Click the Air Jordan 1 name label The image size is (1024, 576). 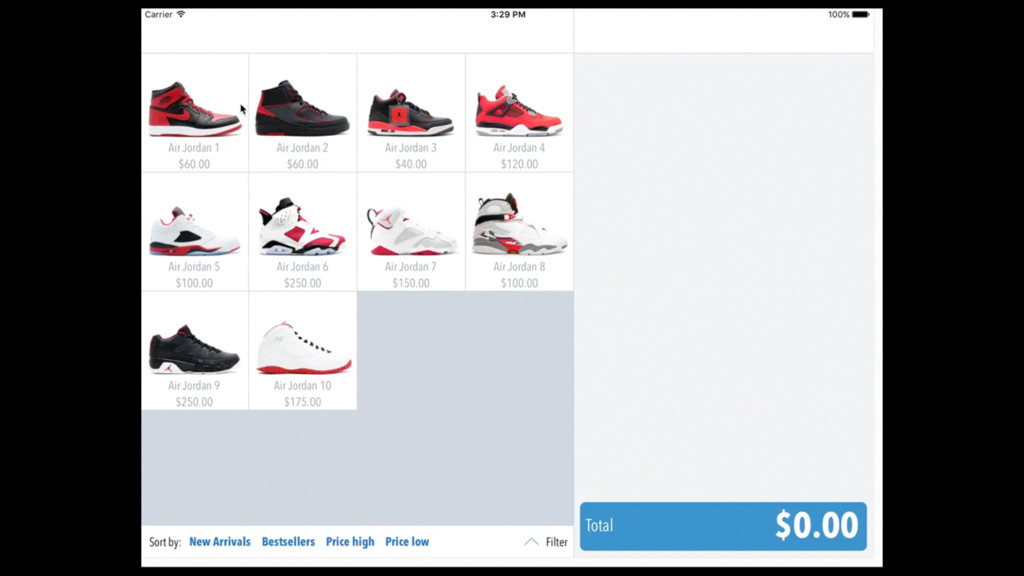click(194, 148)
